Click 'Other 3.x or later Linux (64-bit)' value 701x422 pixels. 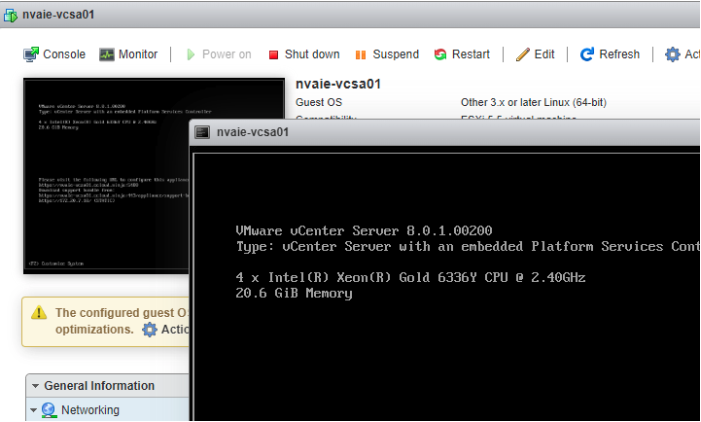pyautogui.click(x=534, y=102)
